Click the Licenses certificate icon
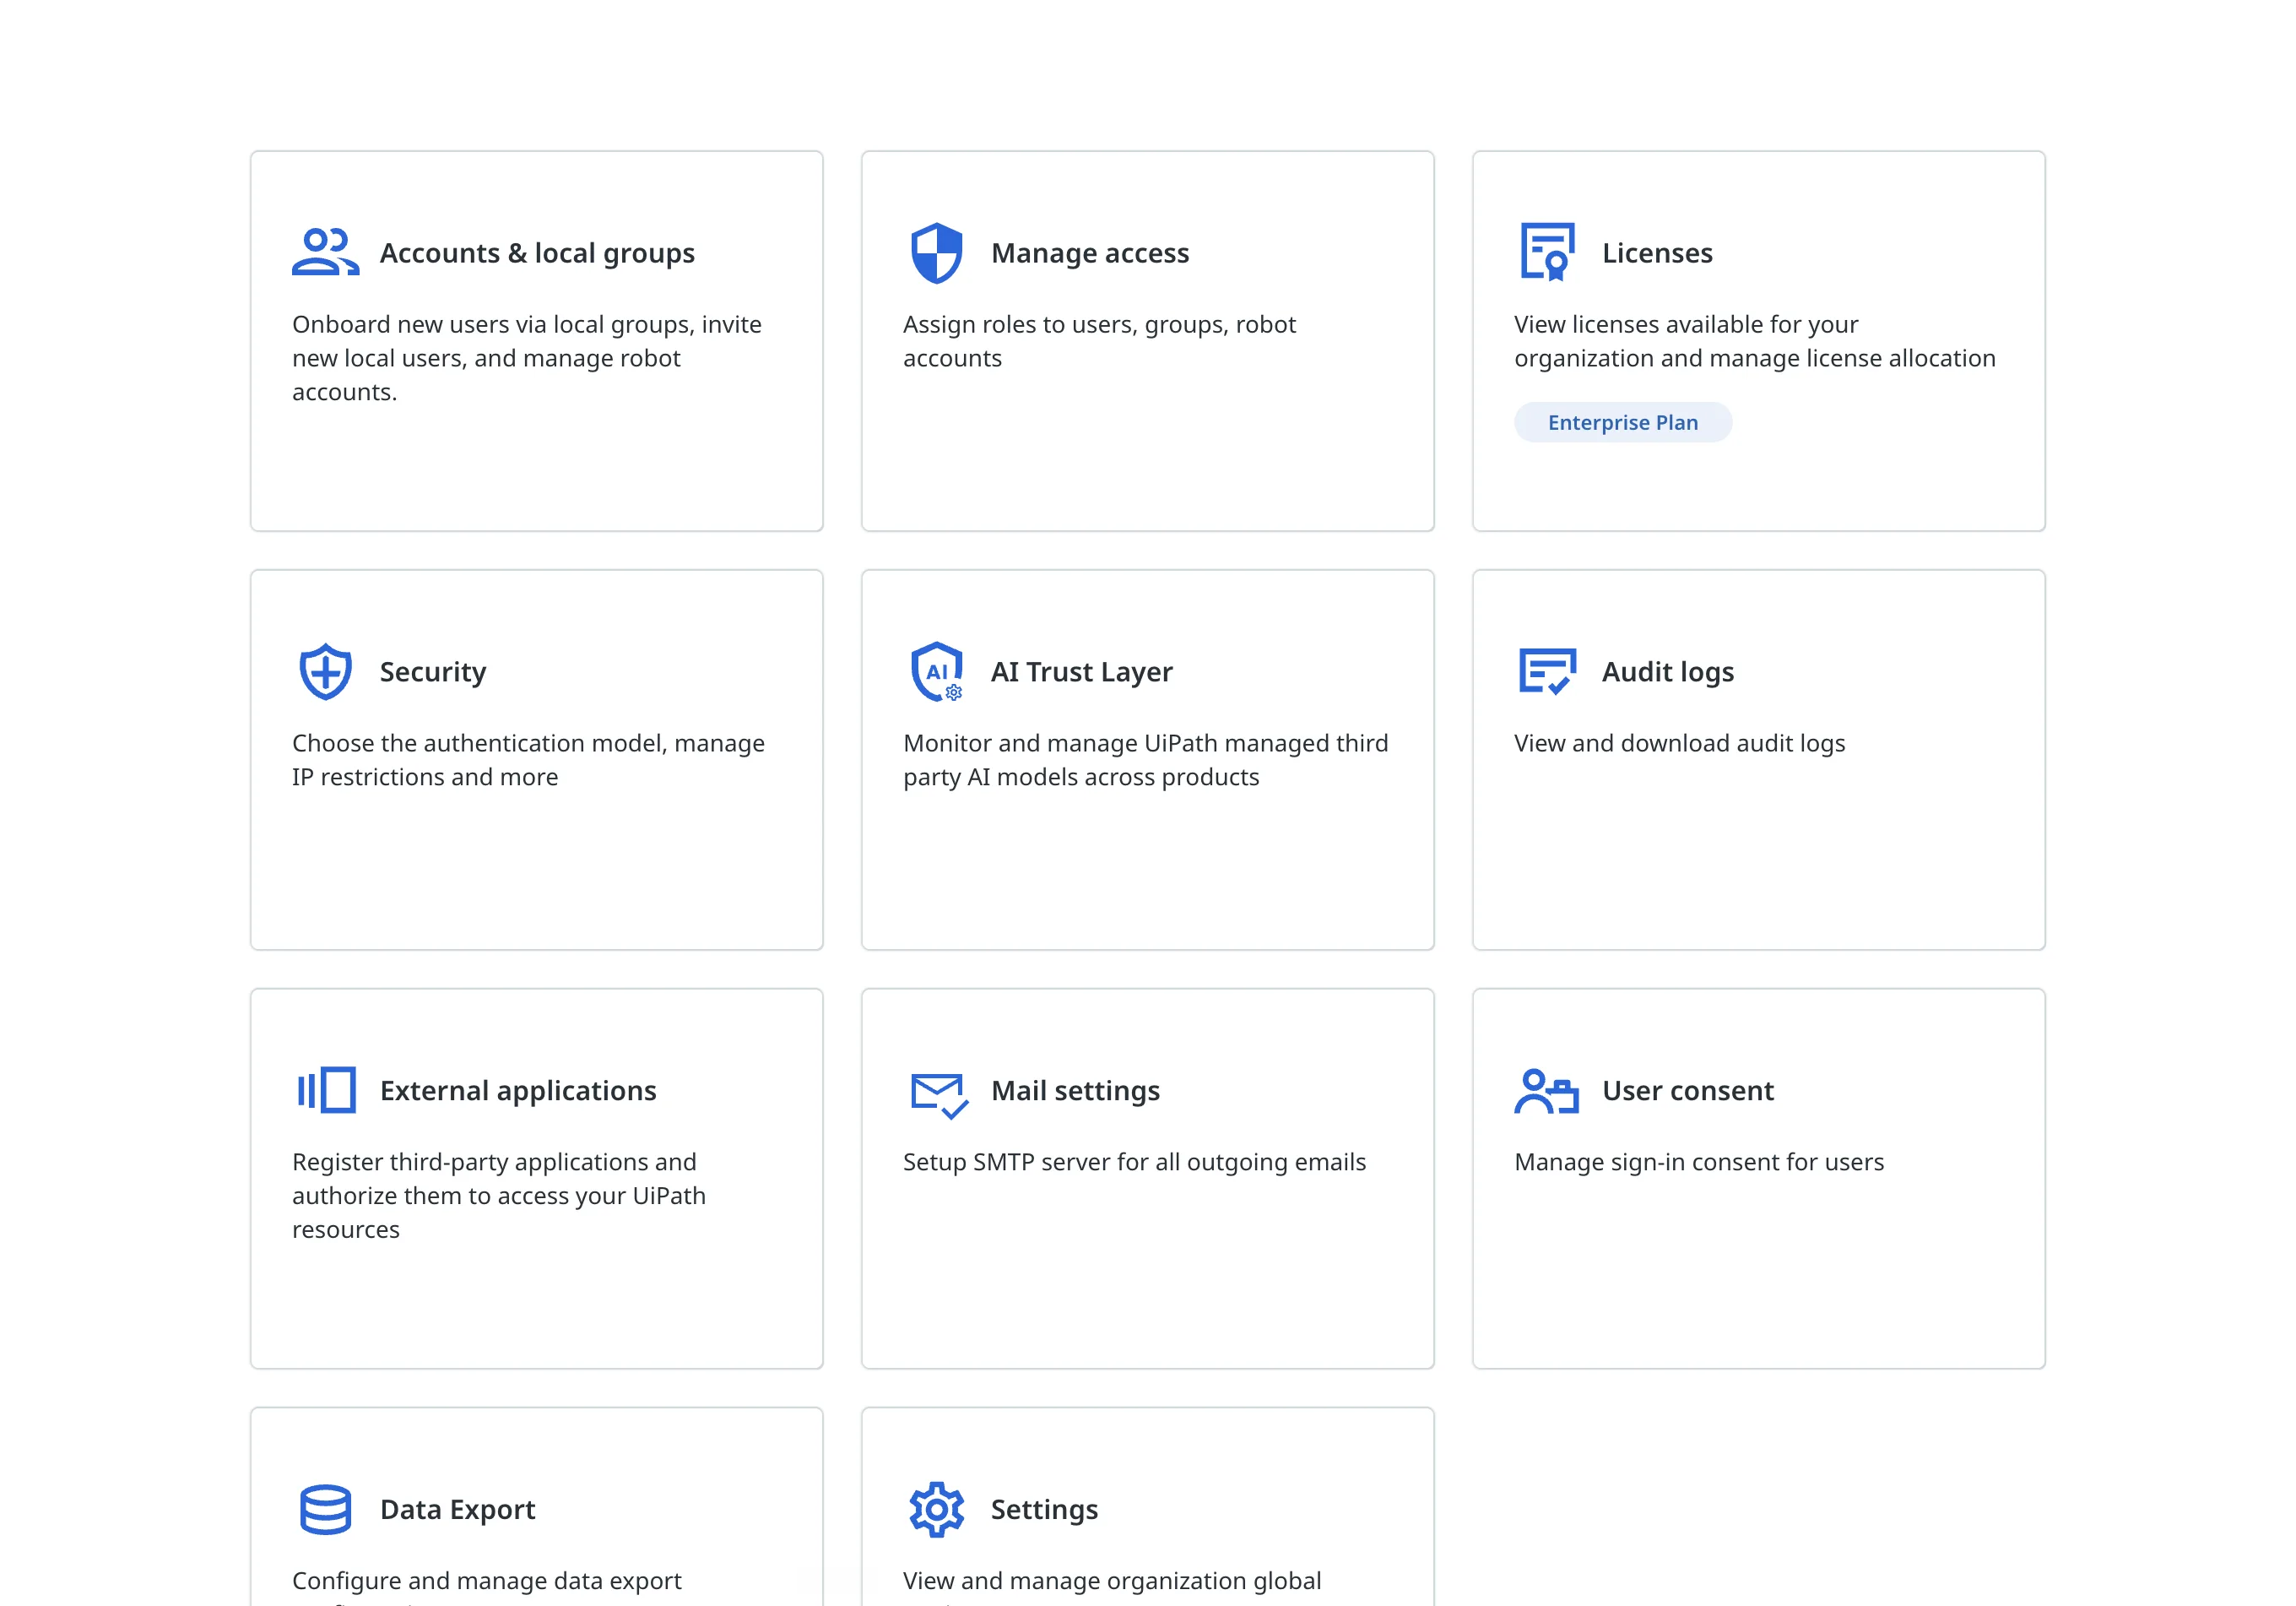 1547,252
